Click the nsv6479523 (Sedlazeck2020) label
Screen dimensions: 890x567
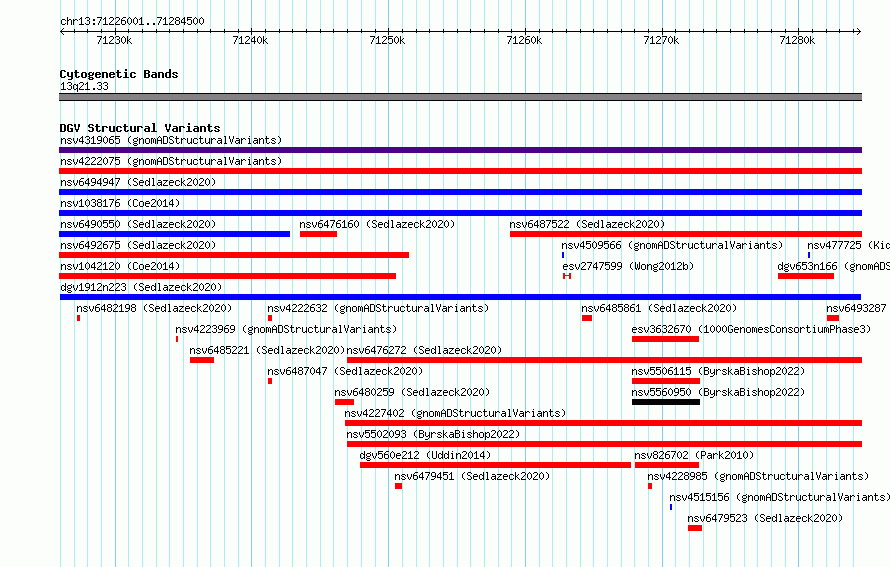tap(765, 518)
